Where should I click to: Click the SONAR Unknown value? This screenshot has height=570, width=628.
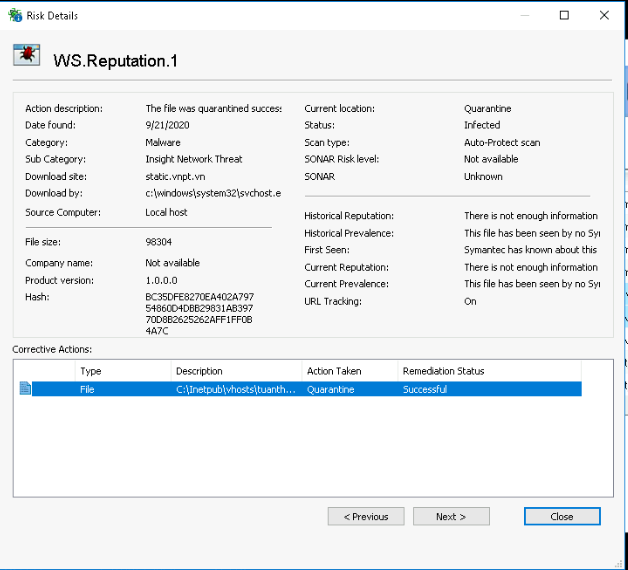click(483, 177)
